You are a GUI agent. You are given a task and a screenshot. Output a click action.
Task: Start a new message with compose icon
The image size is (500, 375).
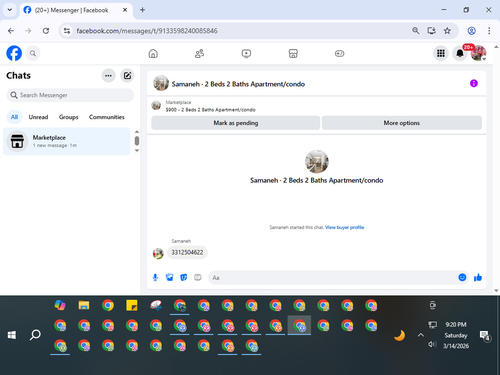[x=127, y=76]
